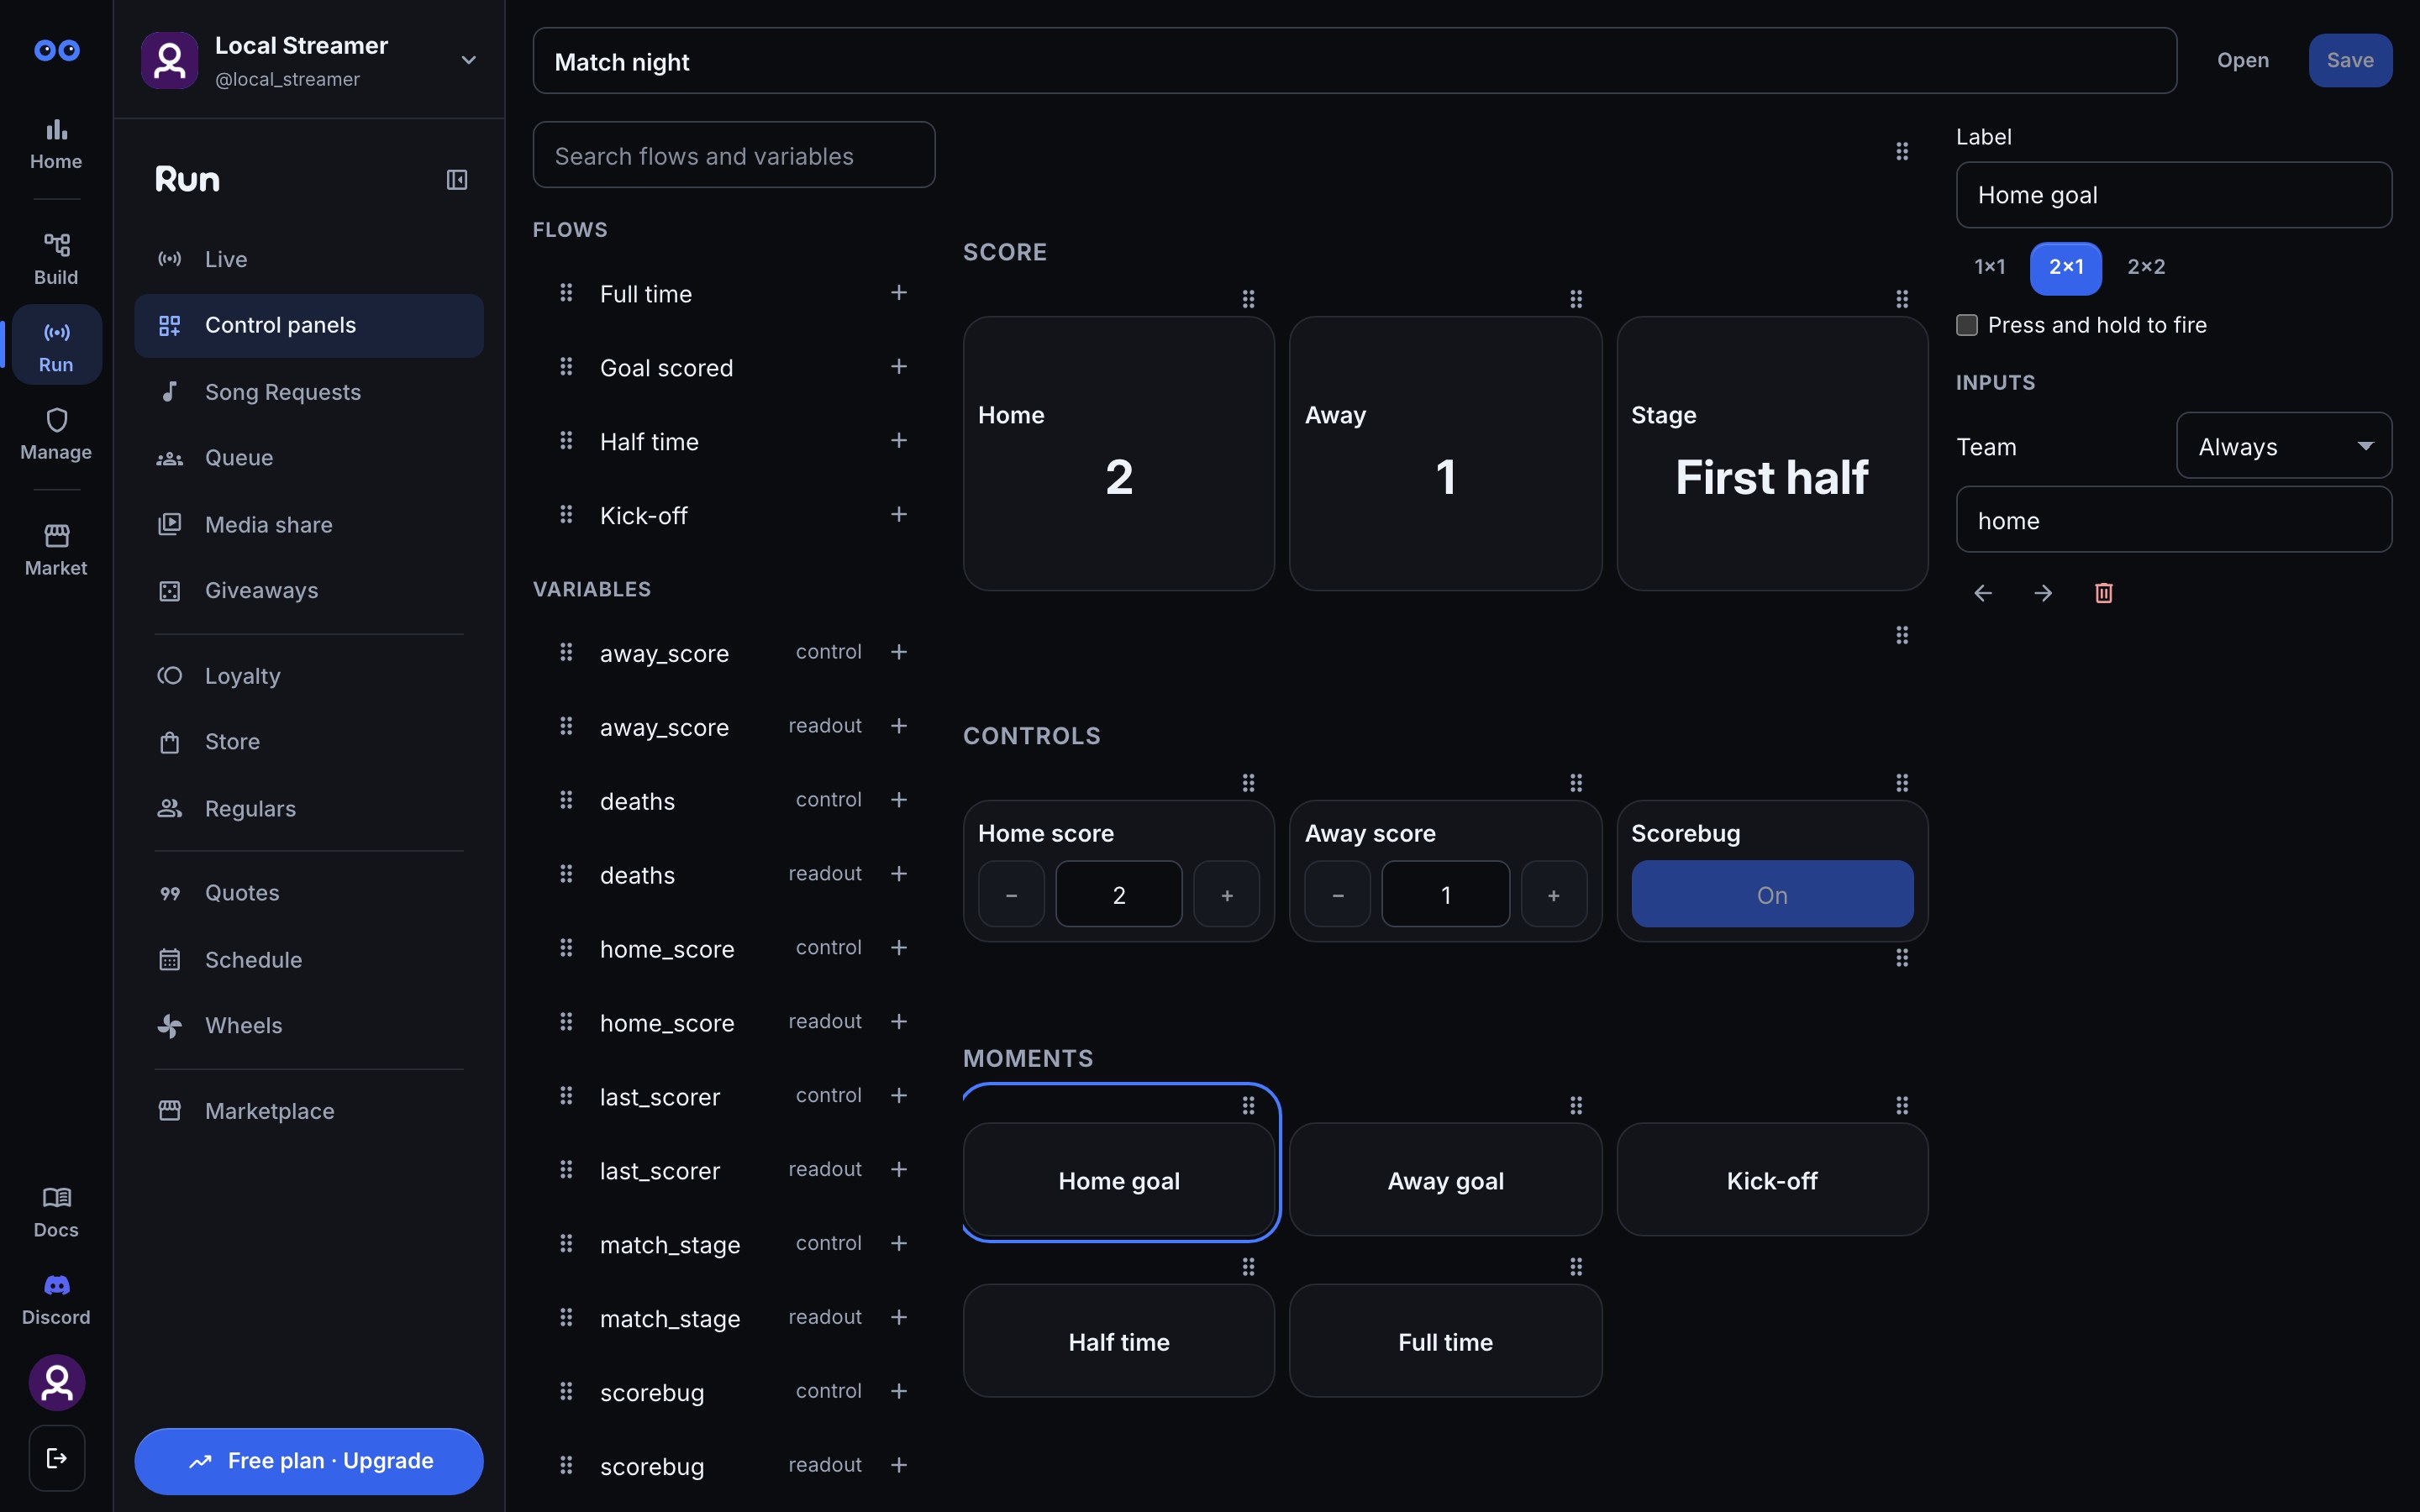Click the red trash delete icon
The height and width of the screenshot is (1512, 2420).
(x=2103, y=593)
